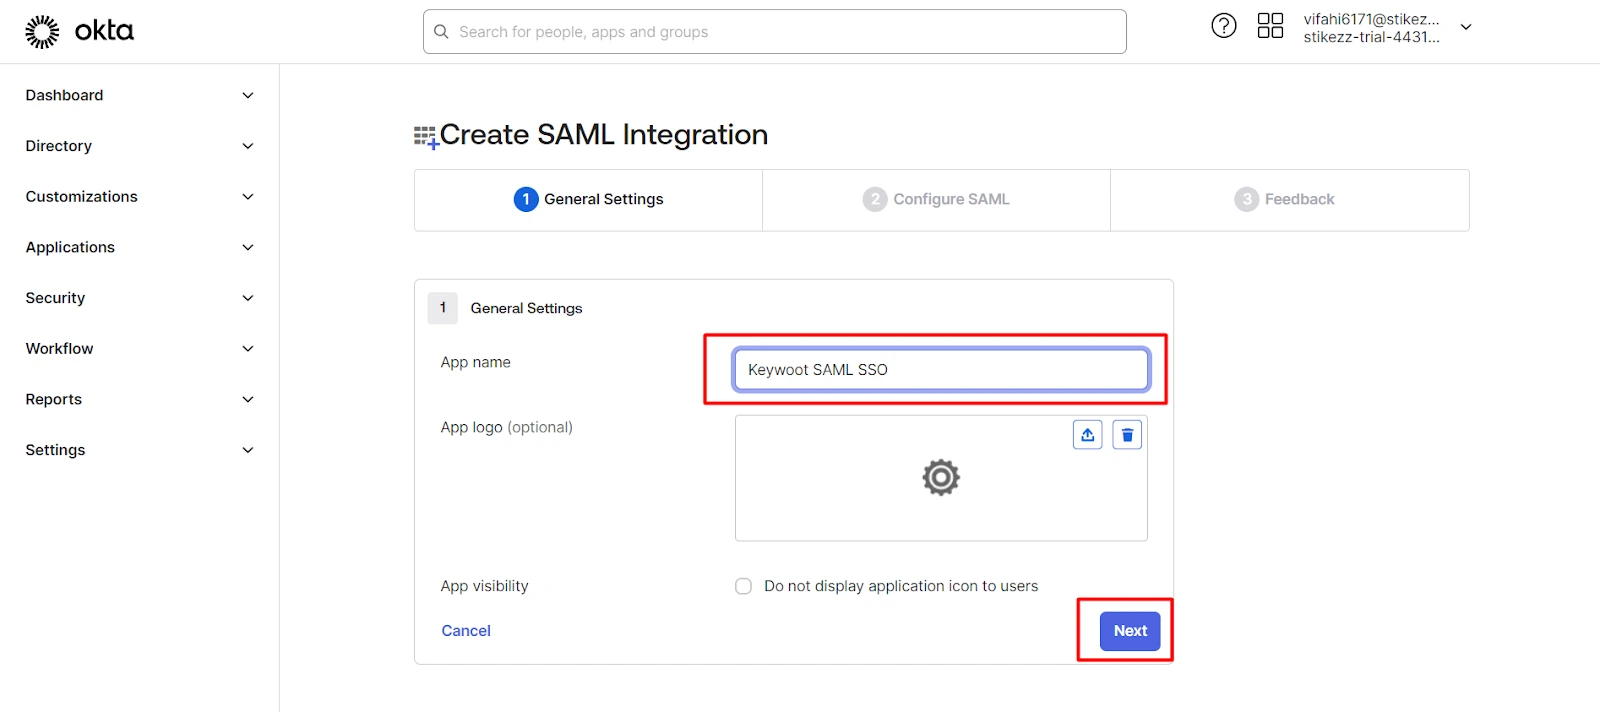Click the account email vifahi6171@stikez text

pos(1371,19)
